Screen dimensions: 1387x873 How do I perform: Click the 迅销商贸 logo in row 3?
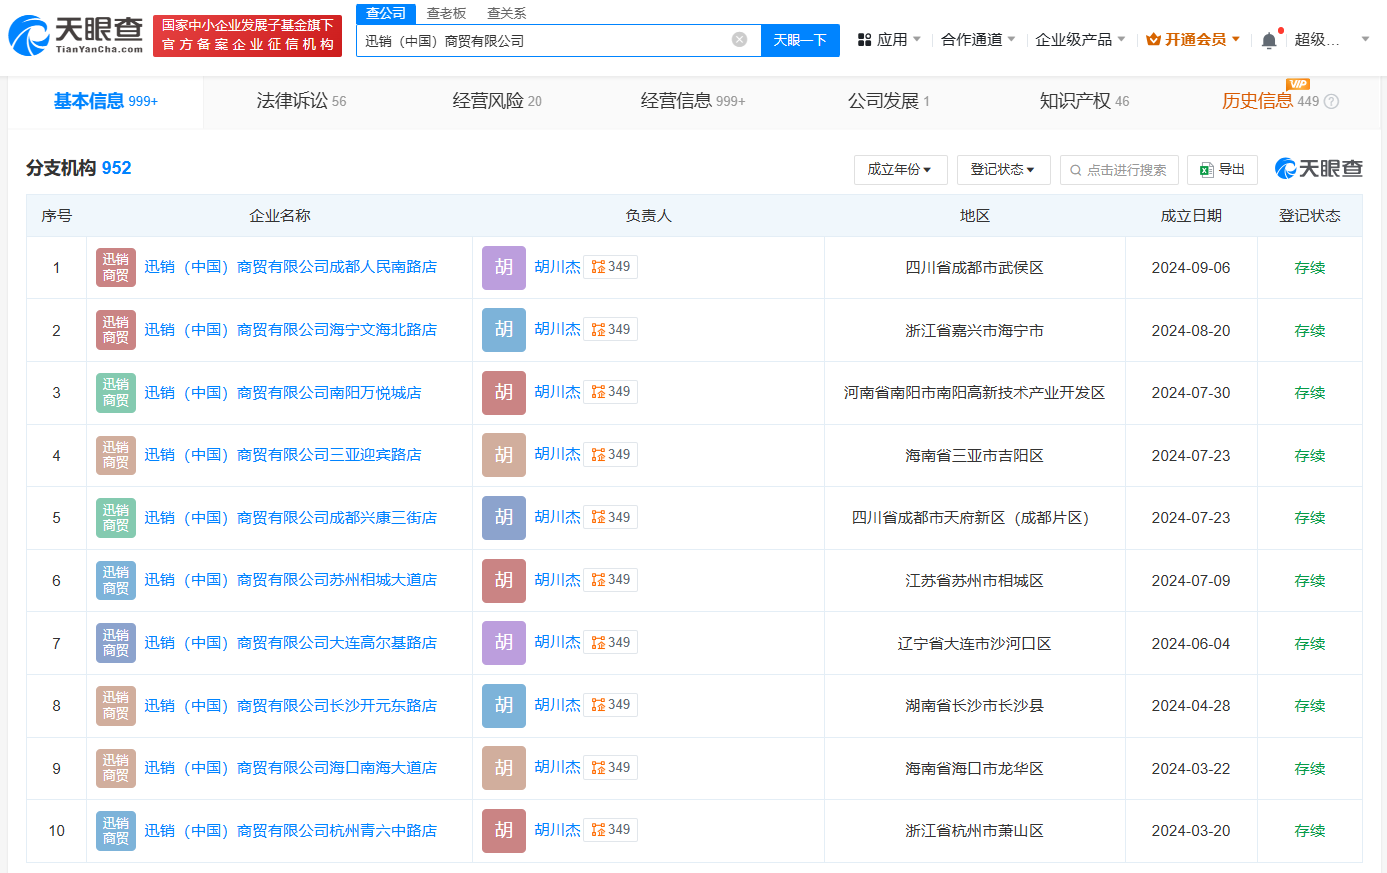pos(116,392)
